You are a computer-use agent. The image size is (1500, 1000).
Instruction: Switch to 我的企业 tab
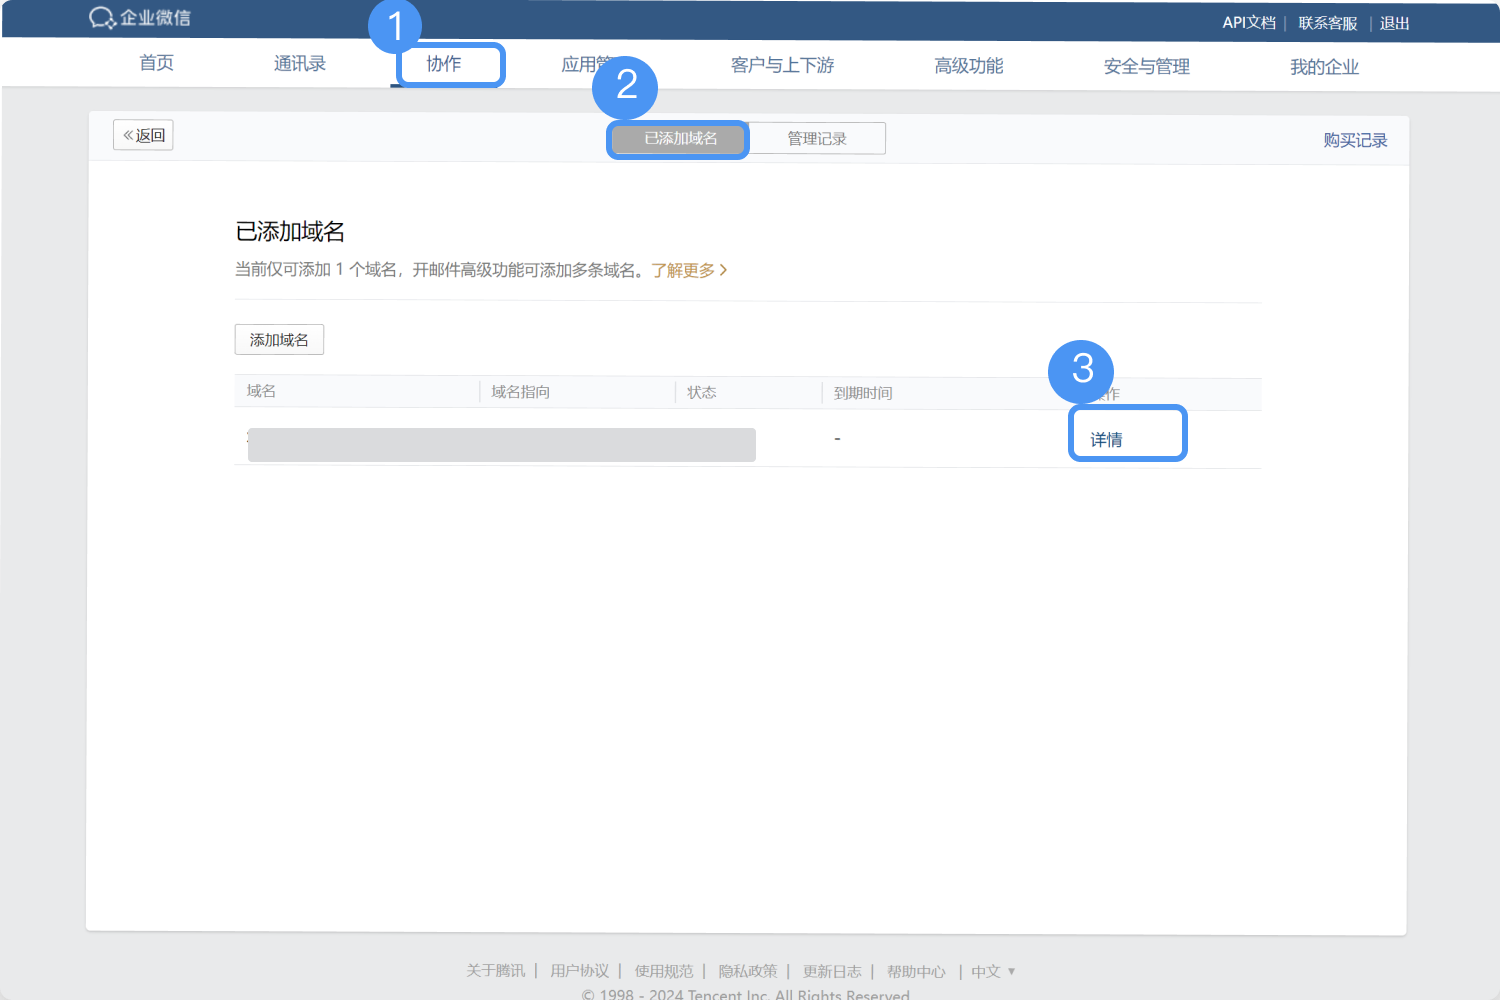[x=1324, y=67]
